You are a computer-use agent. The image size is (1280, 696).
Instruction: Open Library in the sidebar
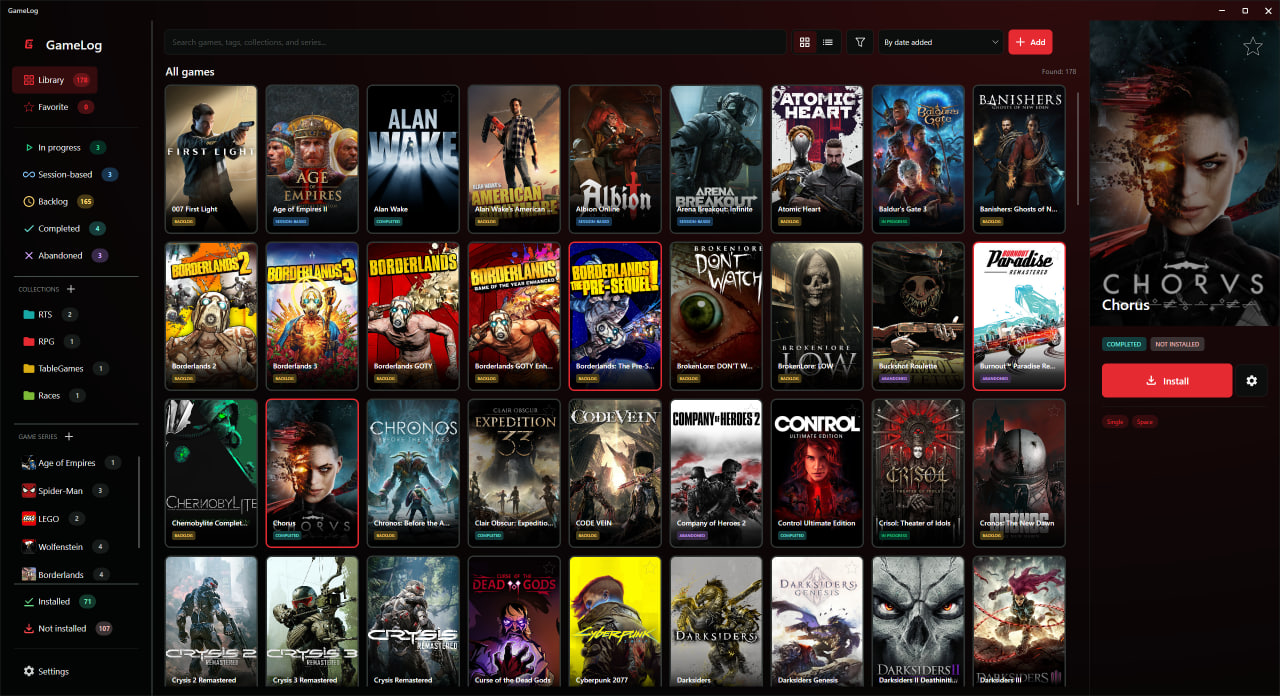[x=55, y=80]
